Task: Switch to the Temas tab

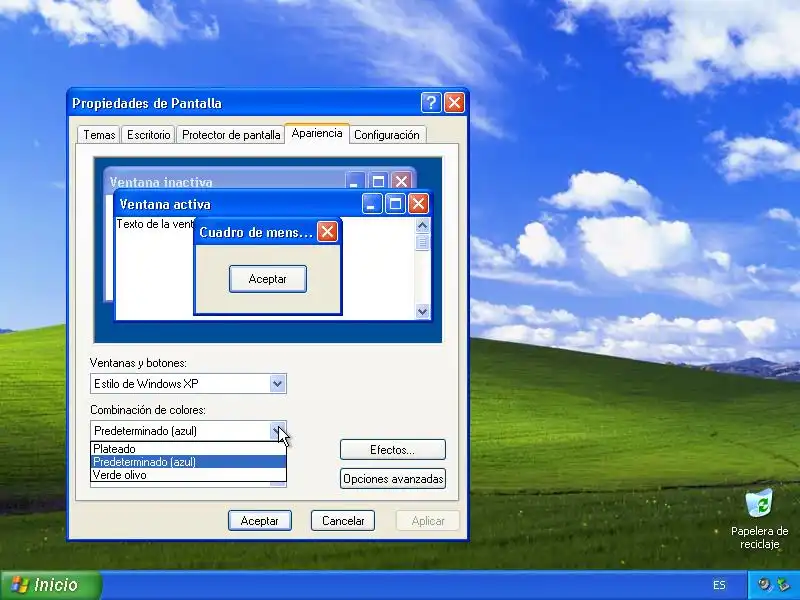Action: [x=99, y=135]
